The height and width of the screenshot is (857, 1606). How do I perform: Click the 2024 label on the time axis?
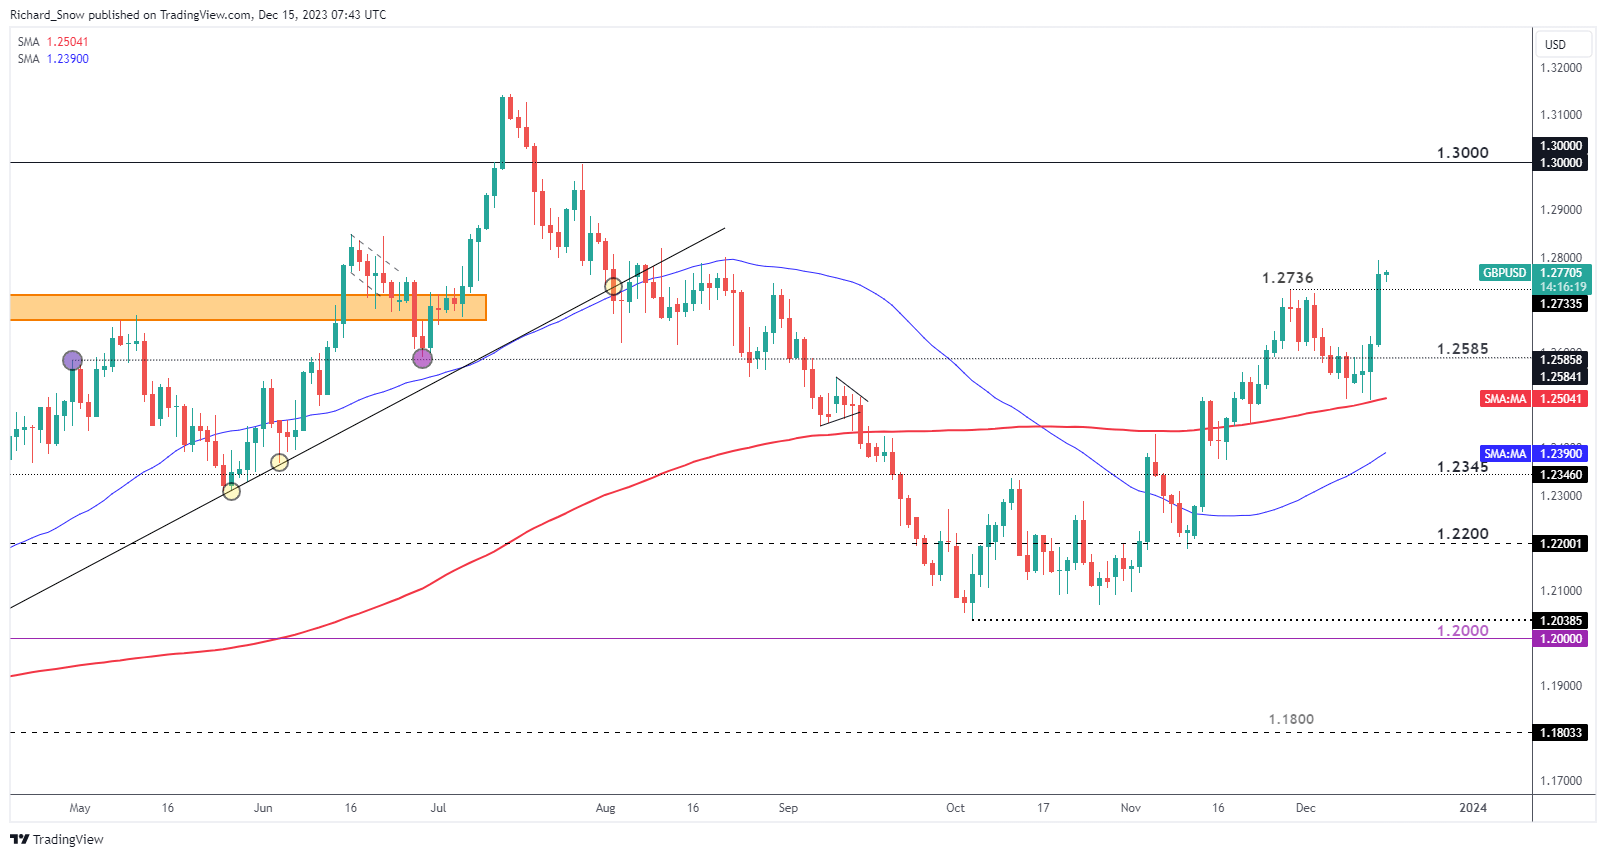click(x=1473, y=808)
